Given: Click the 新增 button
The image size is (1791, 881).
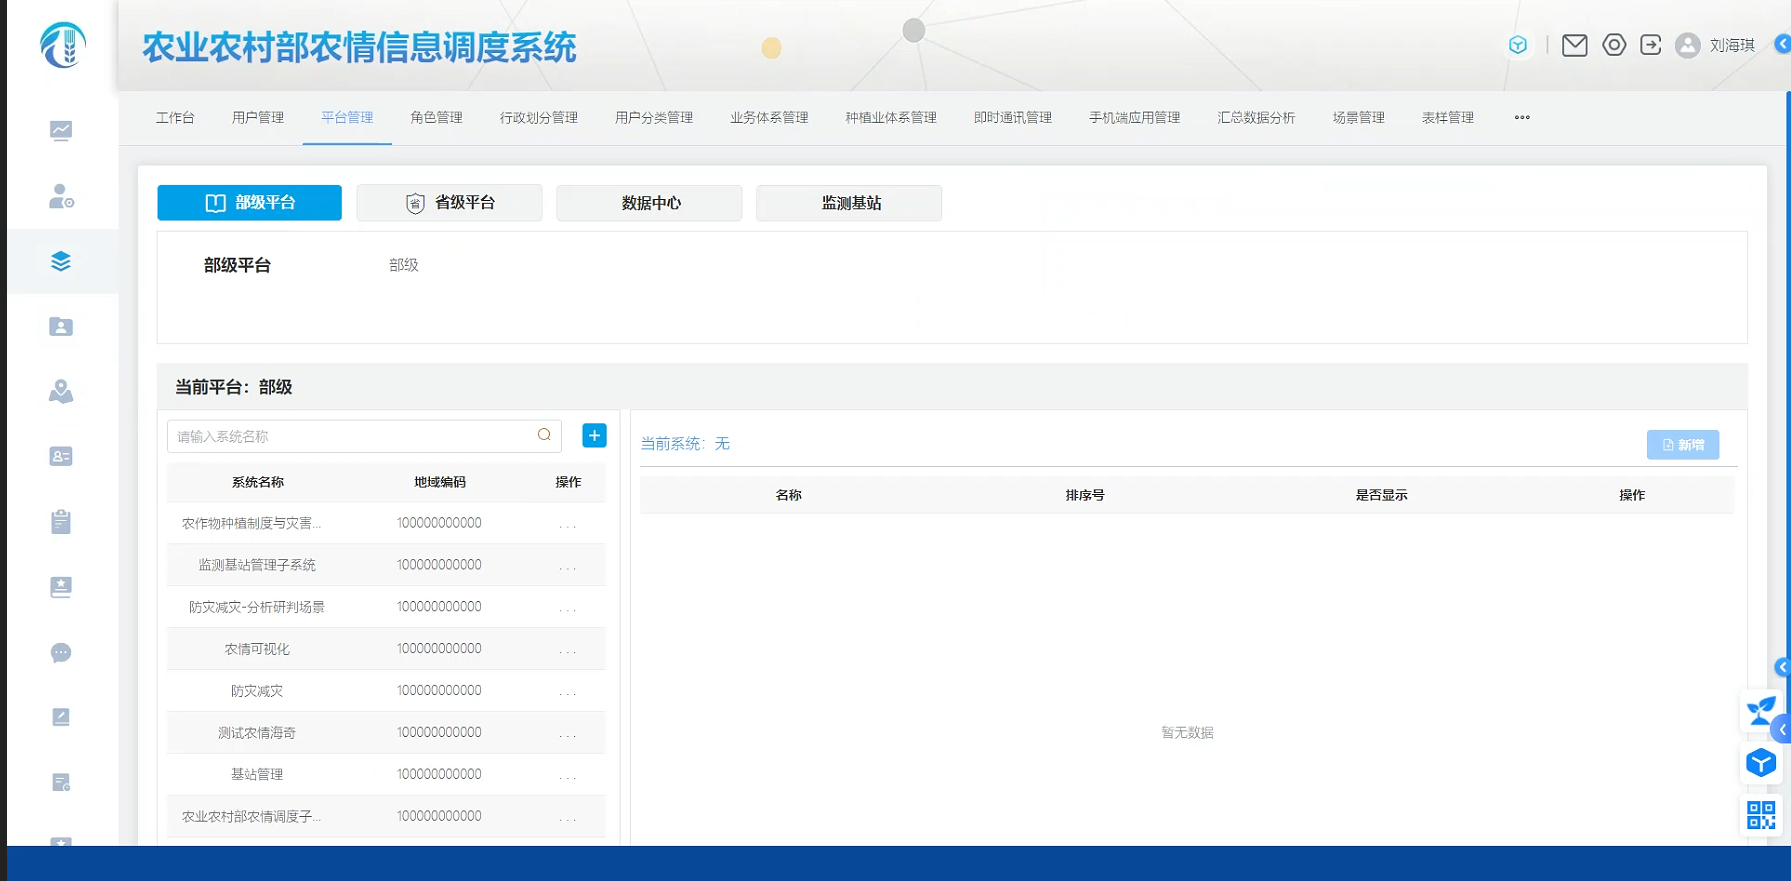Looking at the screenshot, I should coord(1683,445).
